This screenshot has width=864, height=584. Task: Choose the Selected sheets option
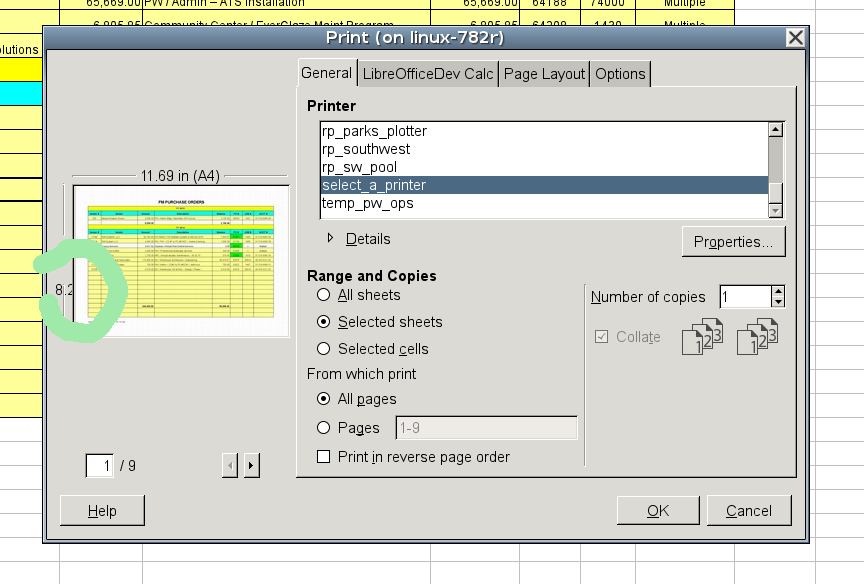[x=323, y=322]
